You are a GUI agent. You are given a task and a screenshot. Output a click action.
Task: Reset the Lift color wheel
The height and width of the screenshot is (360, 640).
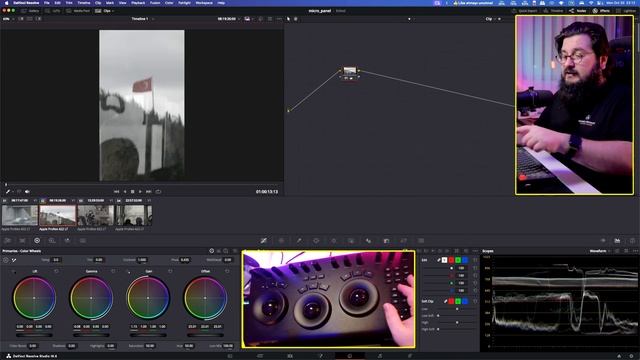click(x=56, y=271)
